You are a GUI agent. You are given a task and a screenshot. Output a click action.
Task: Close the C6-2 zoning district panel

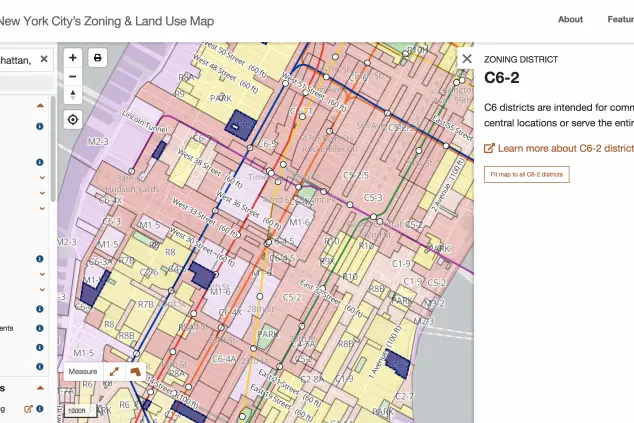pyautogui.click(x=467, y=59)
